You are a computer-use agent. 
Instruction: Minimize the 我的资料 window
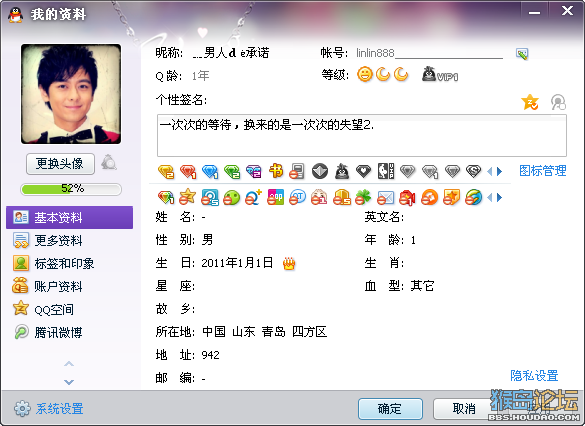534,12
